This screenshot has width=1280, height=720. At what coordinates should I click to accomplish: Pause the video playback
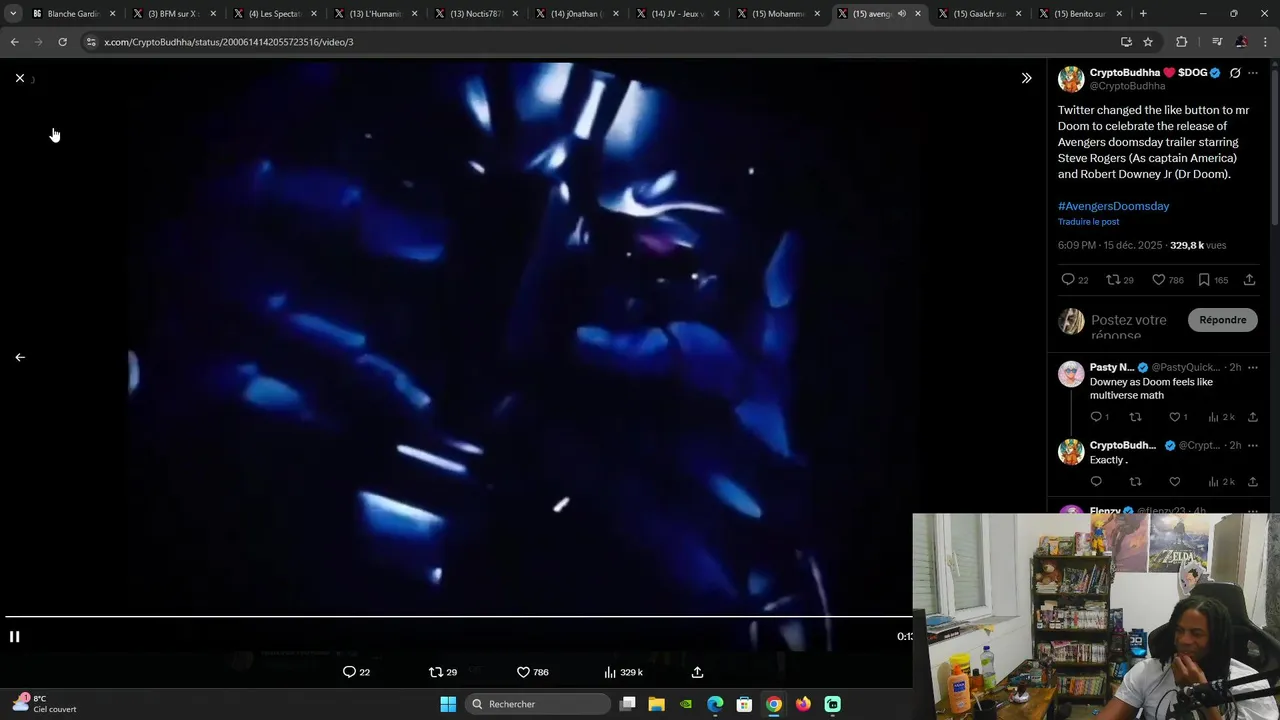pyautogui.click(x=15, y=636)
